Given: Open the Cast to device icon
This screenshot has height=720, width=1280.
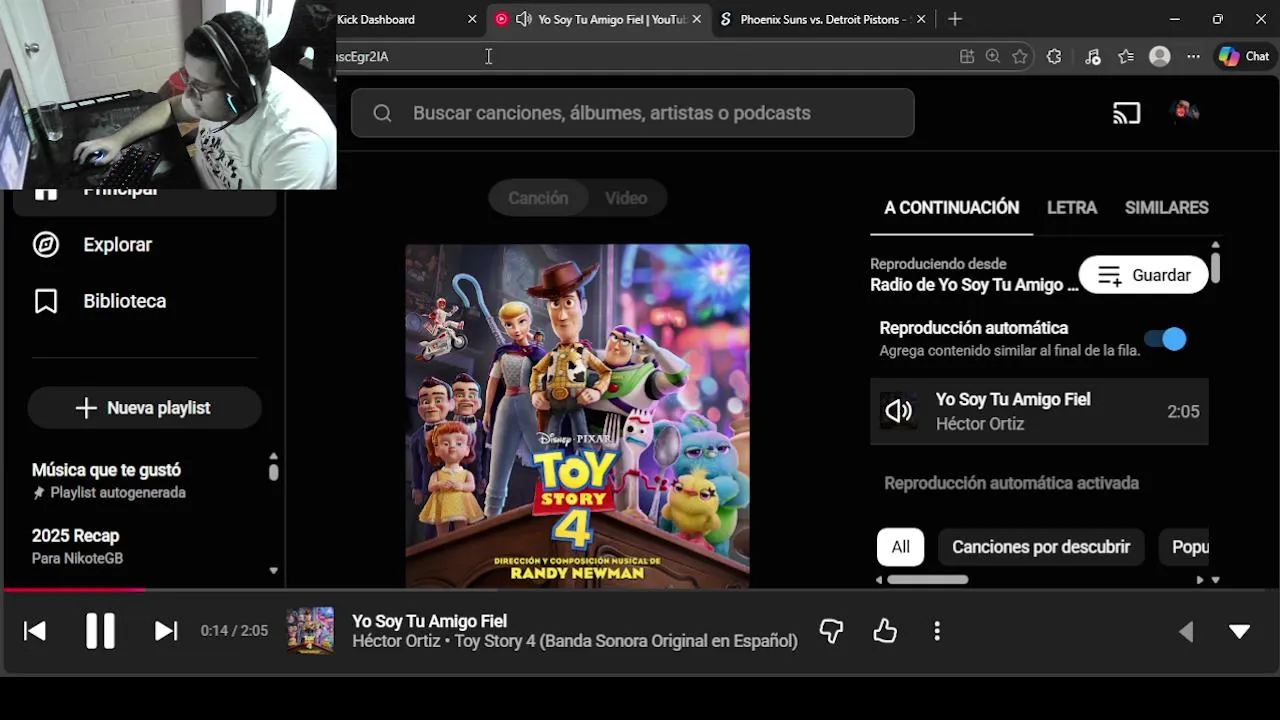Looking at the screenshot, I should 1127,113.
